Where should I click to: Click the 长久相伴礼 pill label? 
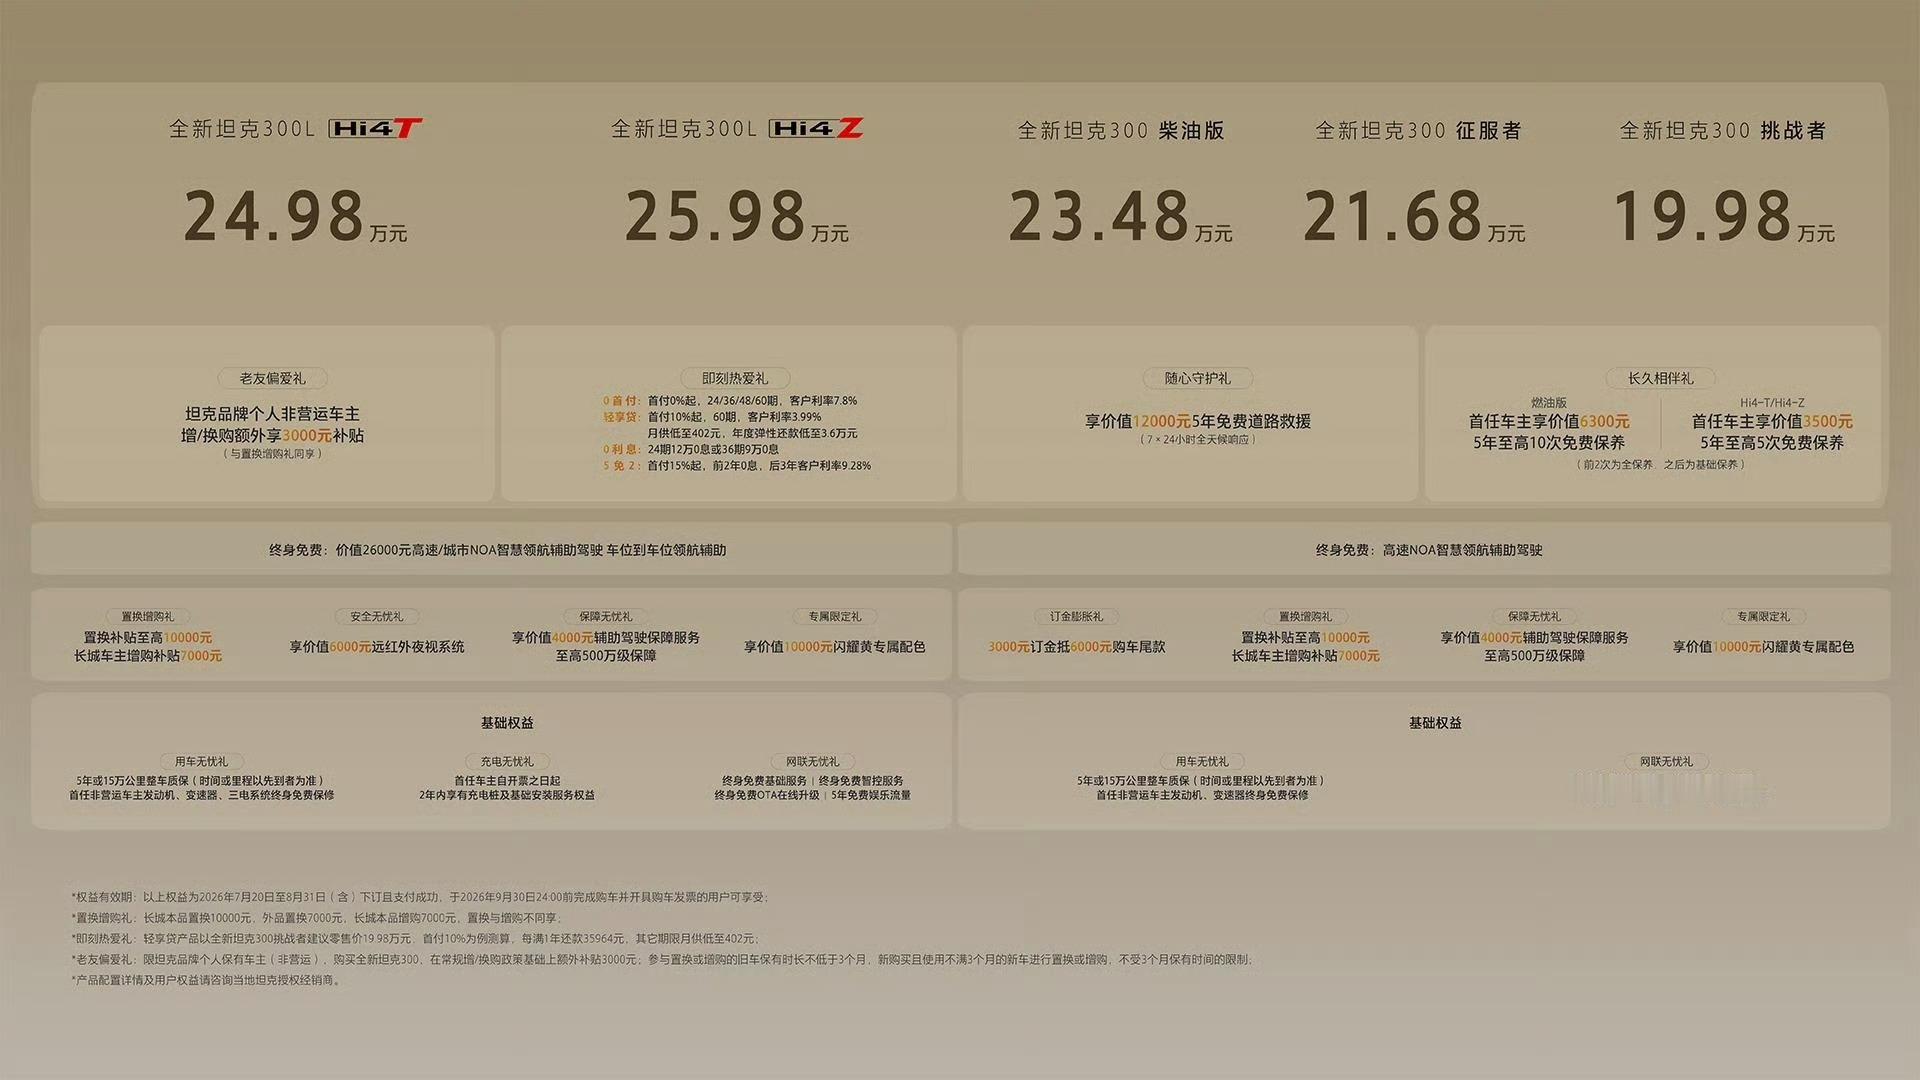click(1661, 378)
